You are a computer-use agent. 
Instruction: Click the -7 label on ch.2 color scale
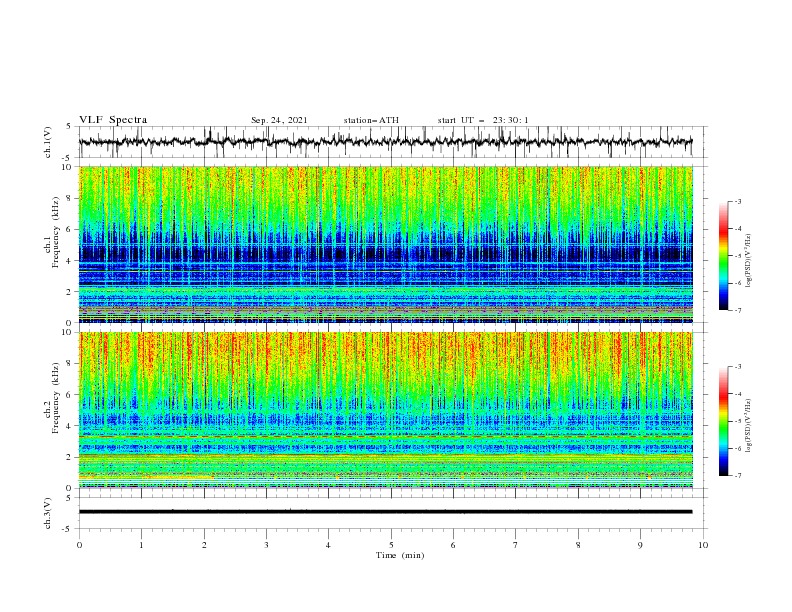tap(737, 476)
